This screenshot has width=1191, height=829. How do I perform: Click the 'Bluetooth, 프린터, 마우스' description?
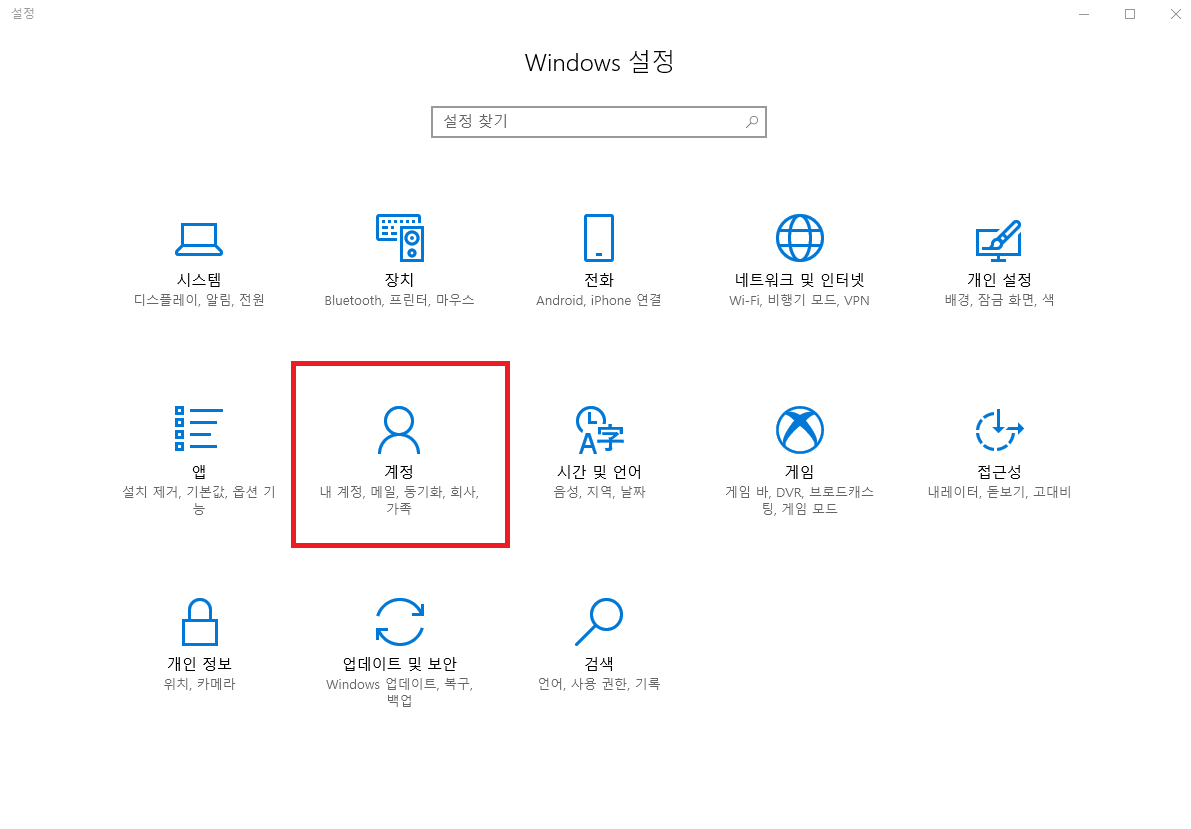(400, 300)
